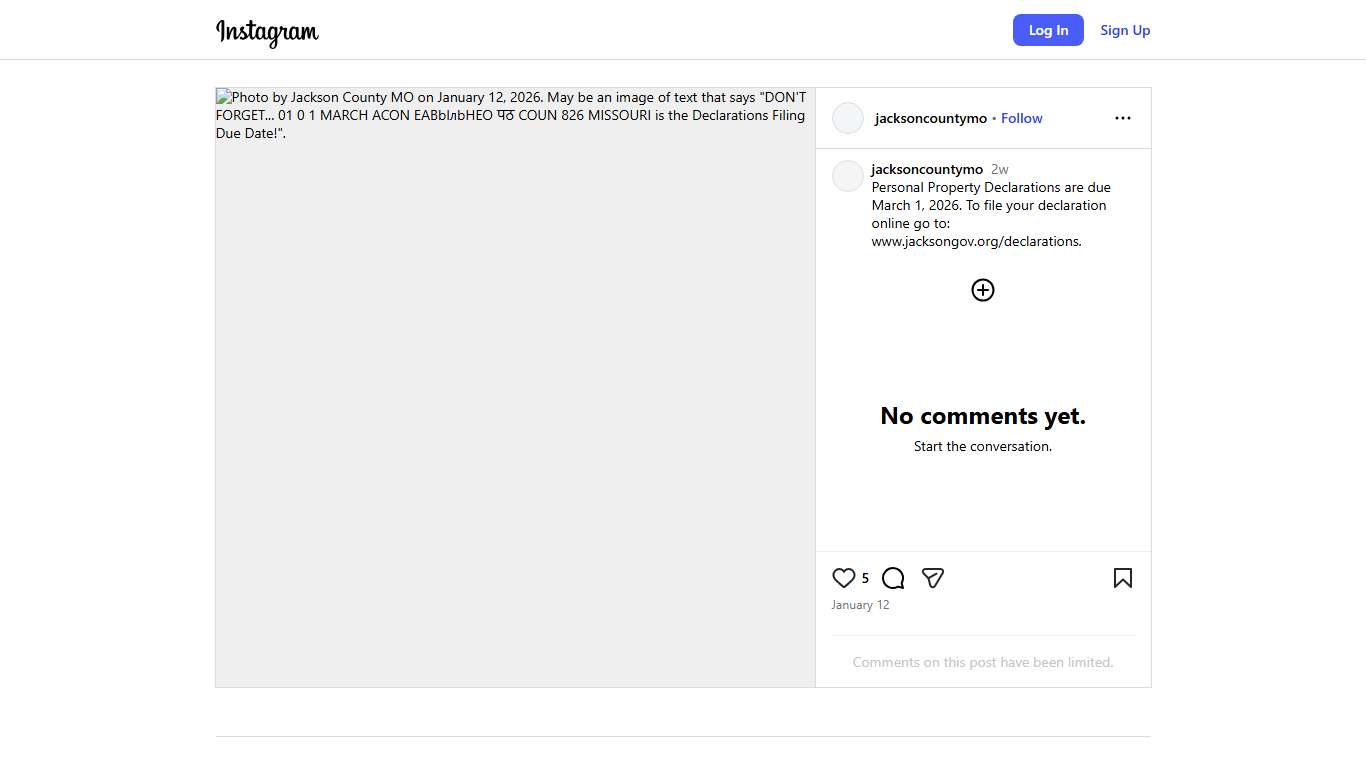The image size is (1366, 768).
Task: Save the post with the bookmark icon
Action: coord(1122,578)
